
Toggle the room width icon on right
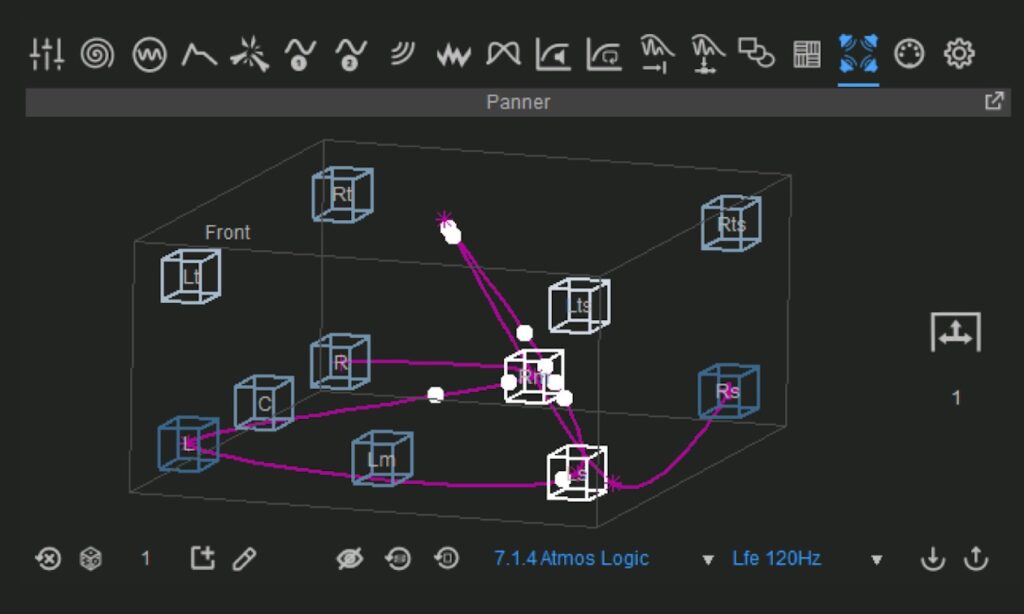coord(955,333)
